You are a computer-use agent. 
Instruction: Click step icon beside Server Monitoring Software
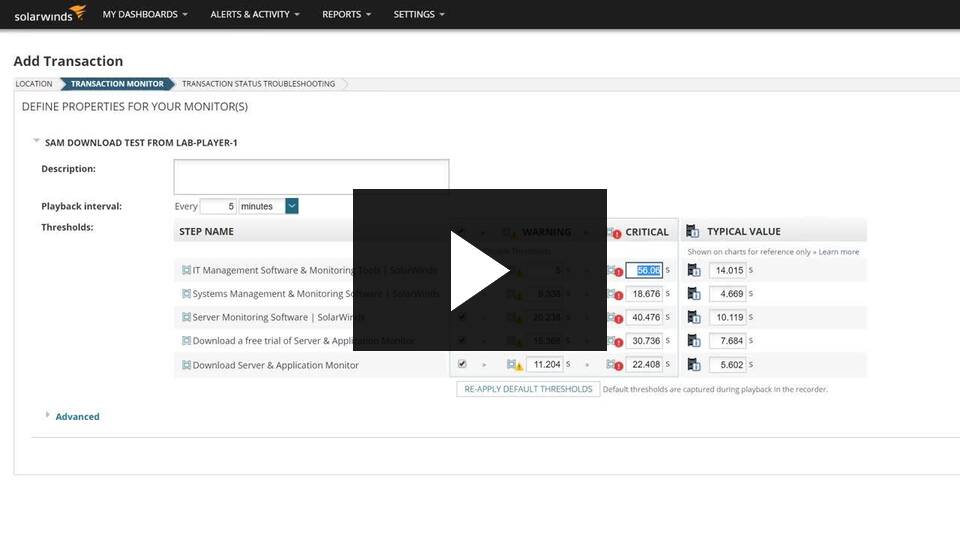point(186,317)
